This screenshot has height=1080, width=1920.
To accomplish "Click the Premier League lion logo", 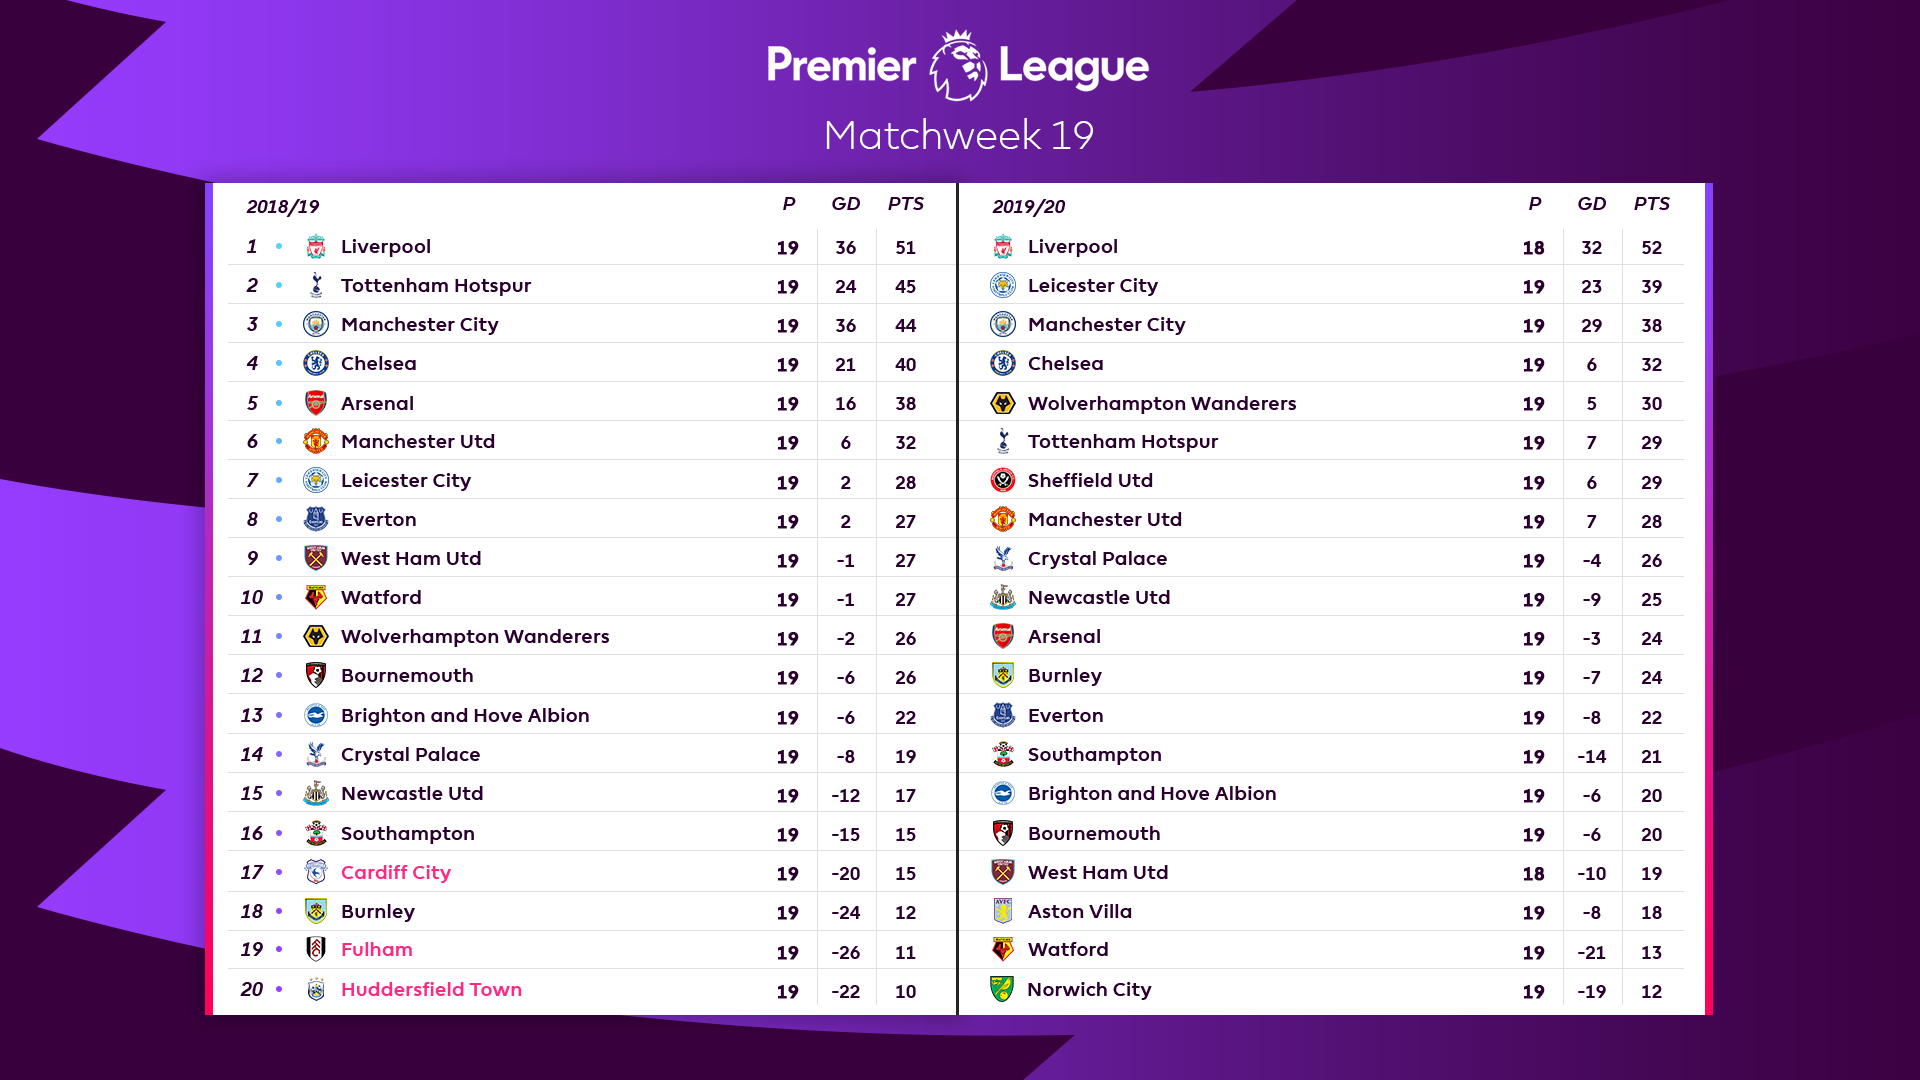I will 958,66.
